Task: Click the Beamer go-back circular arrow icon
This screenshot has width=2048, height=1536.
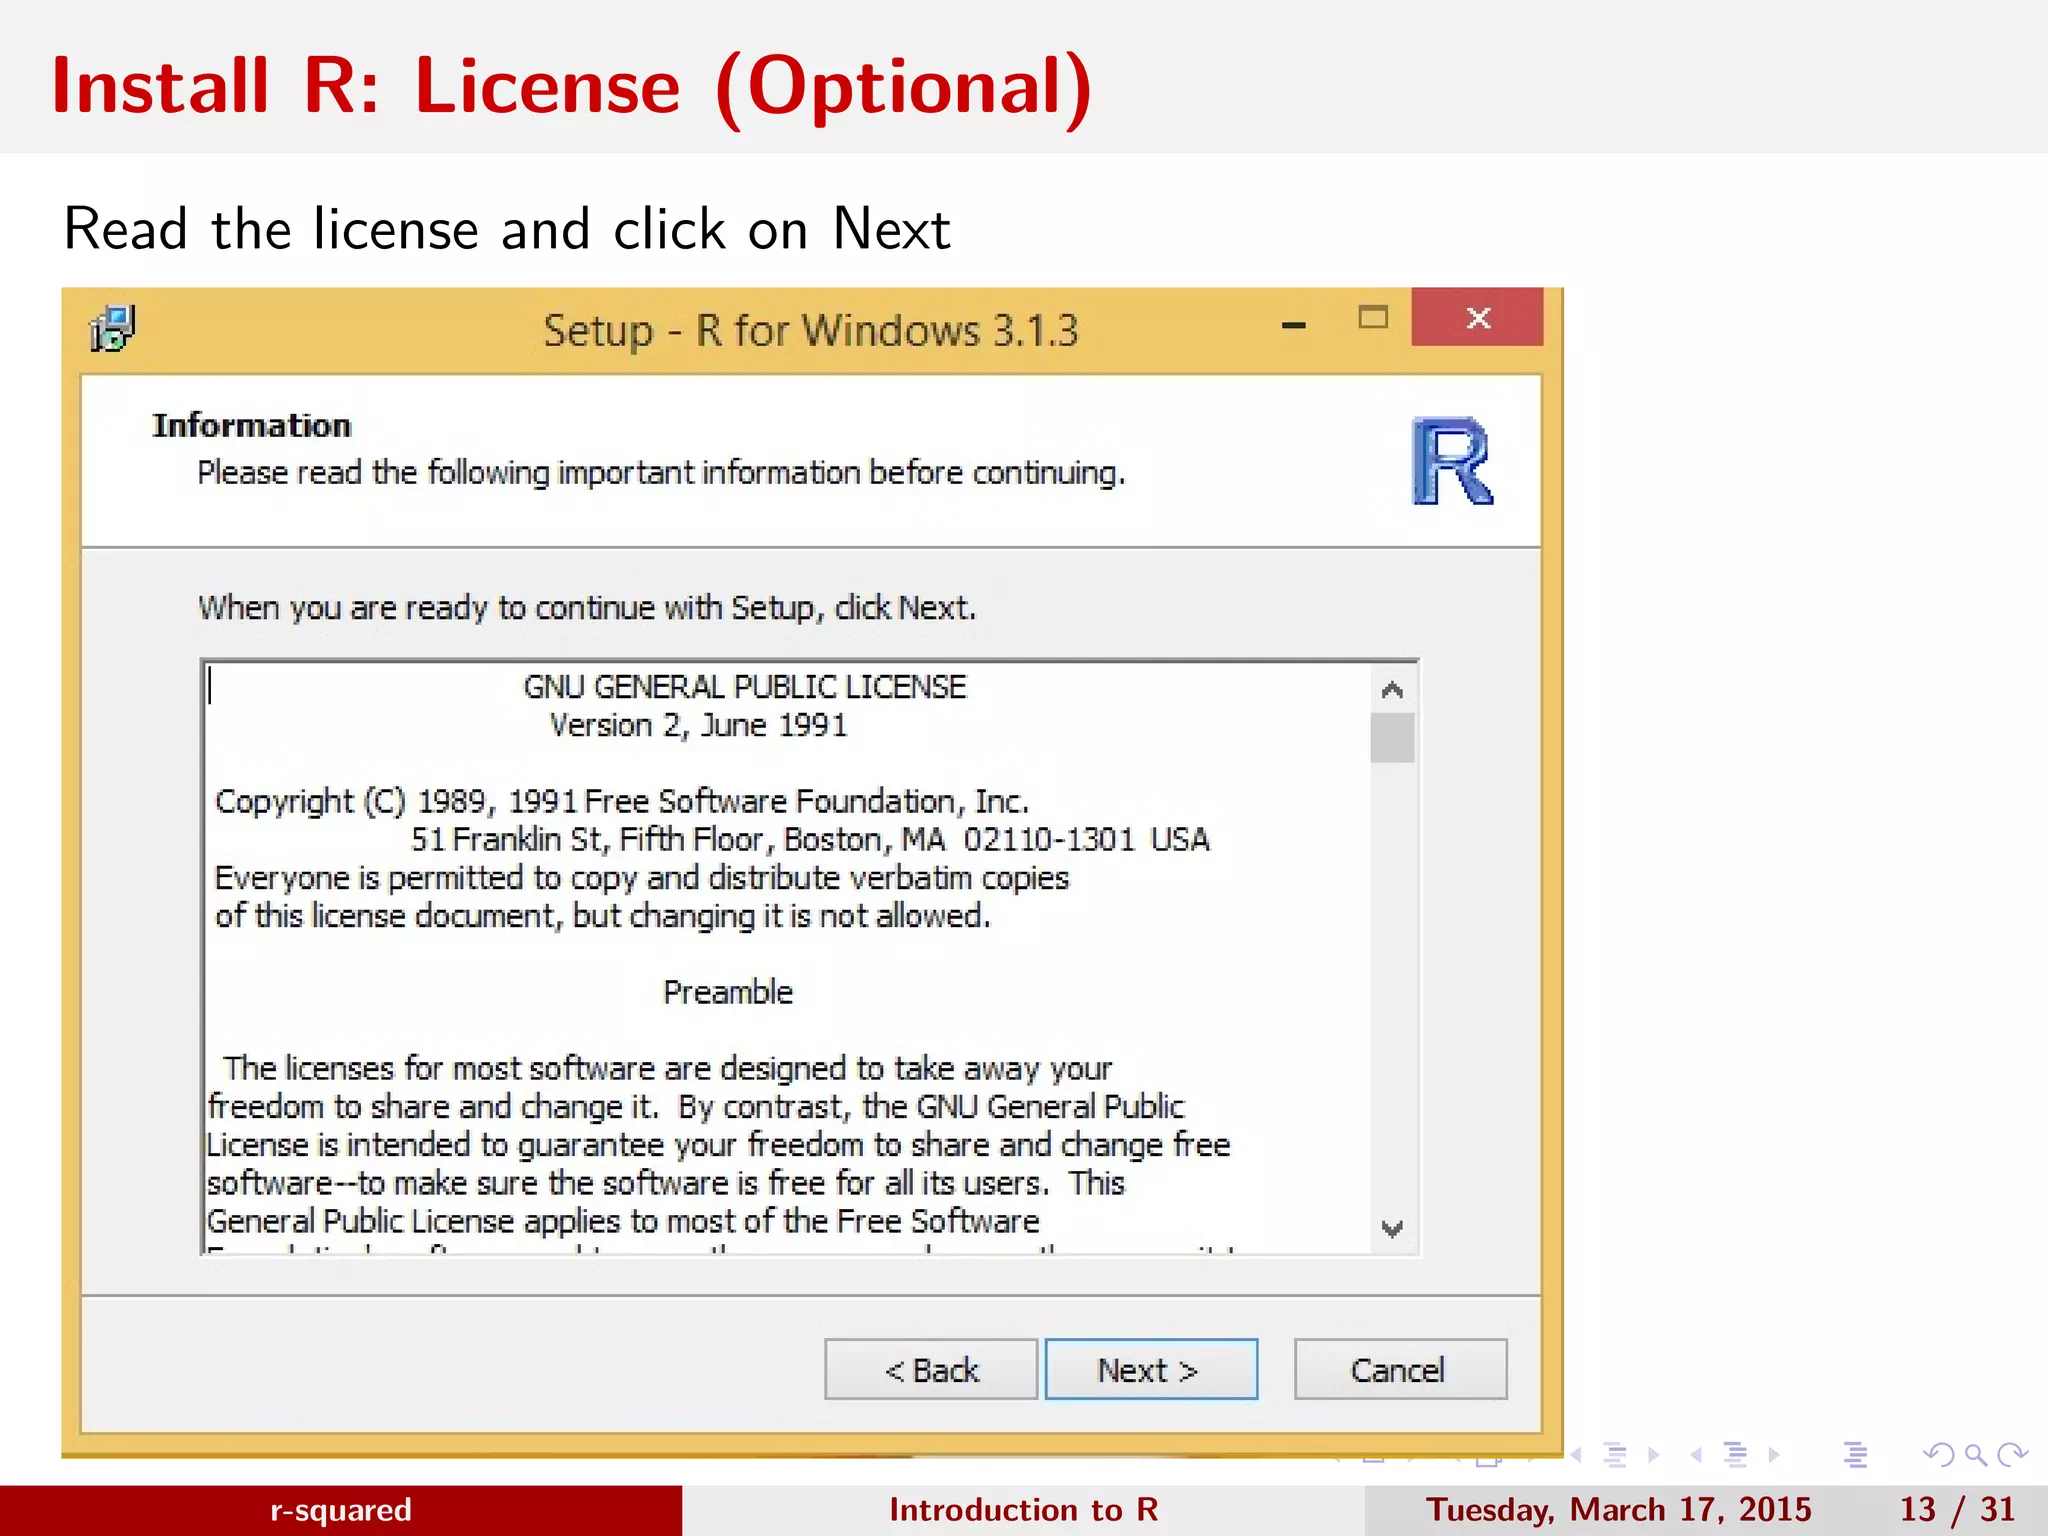Action: pyautogui.click(x=1938, y=1454)
